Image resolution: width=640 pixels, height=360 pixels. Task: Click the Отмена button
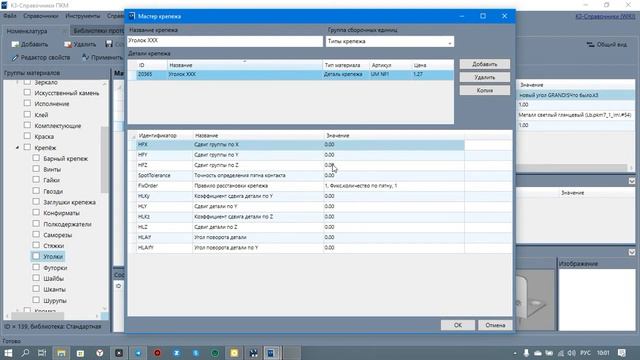[x=495, y=325]
